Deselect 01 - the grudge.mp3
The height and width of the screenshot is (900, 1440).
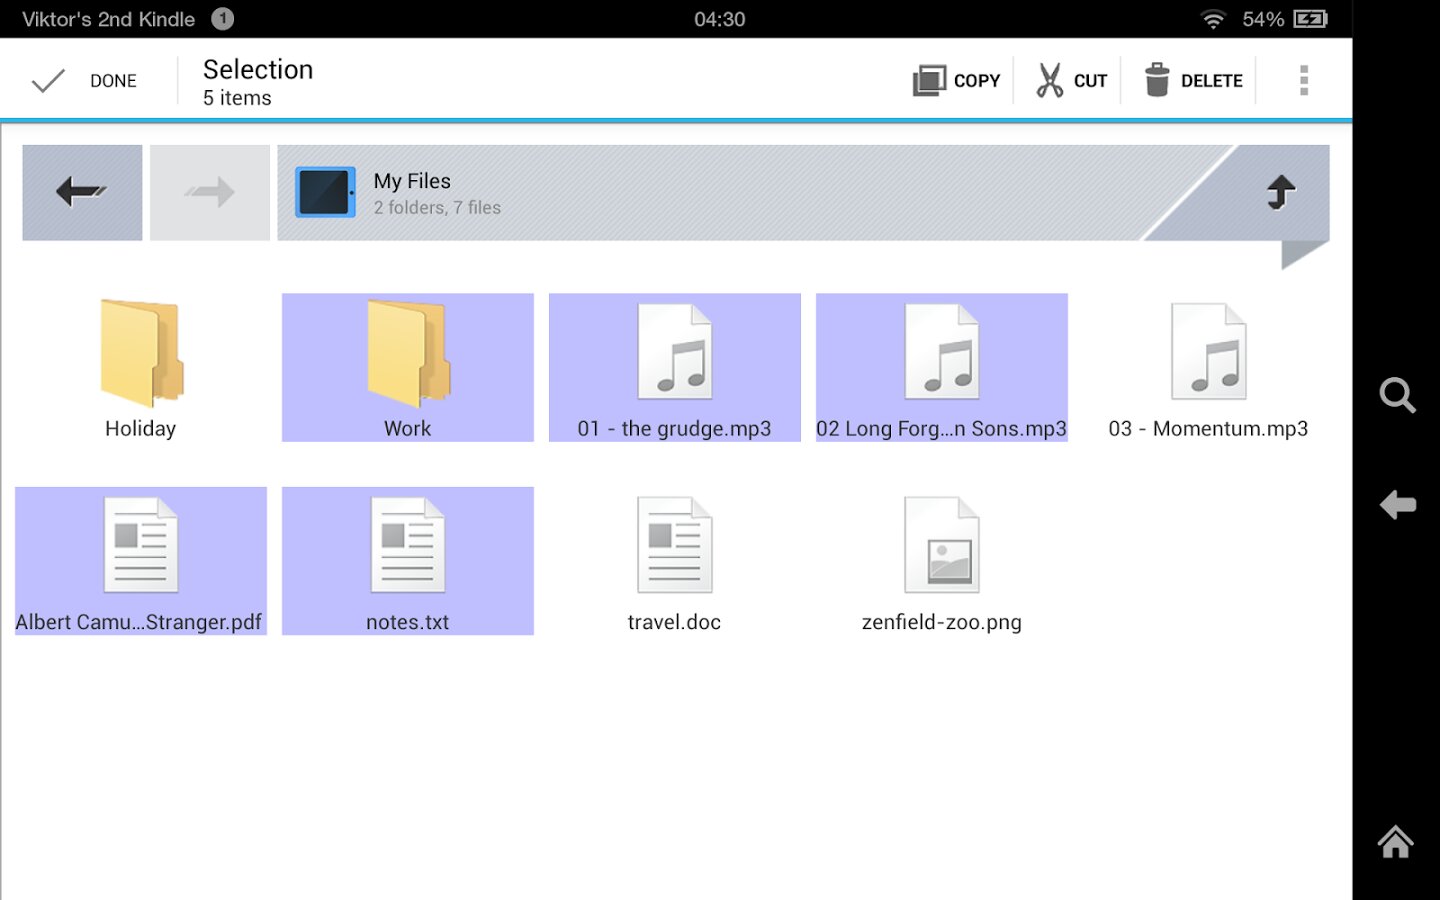[675, 367]
